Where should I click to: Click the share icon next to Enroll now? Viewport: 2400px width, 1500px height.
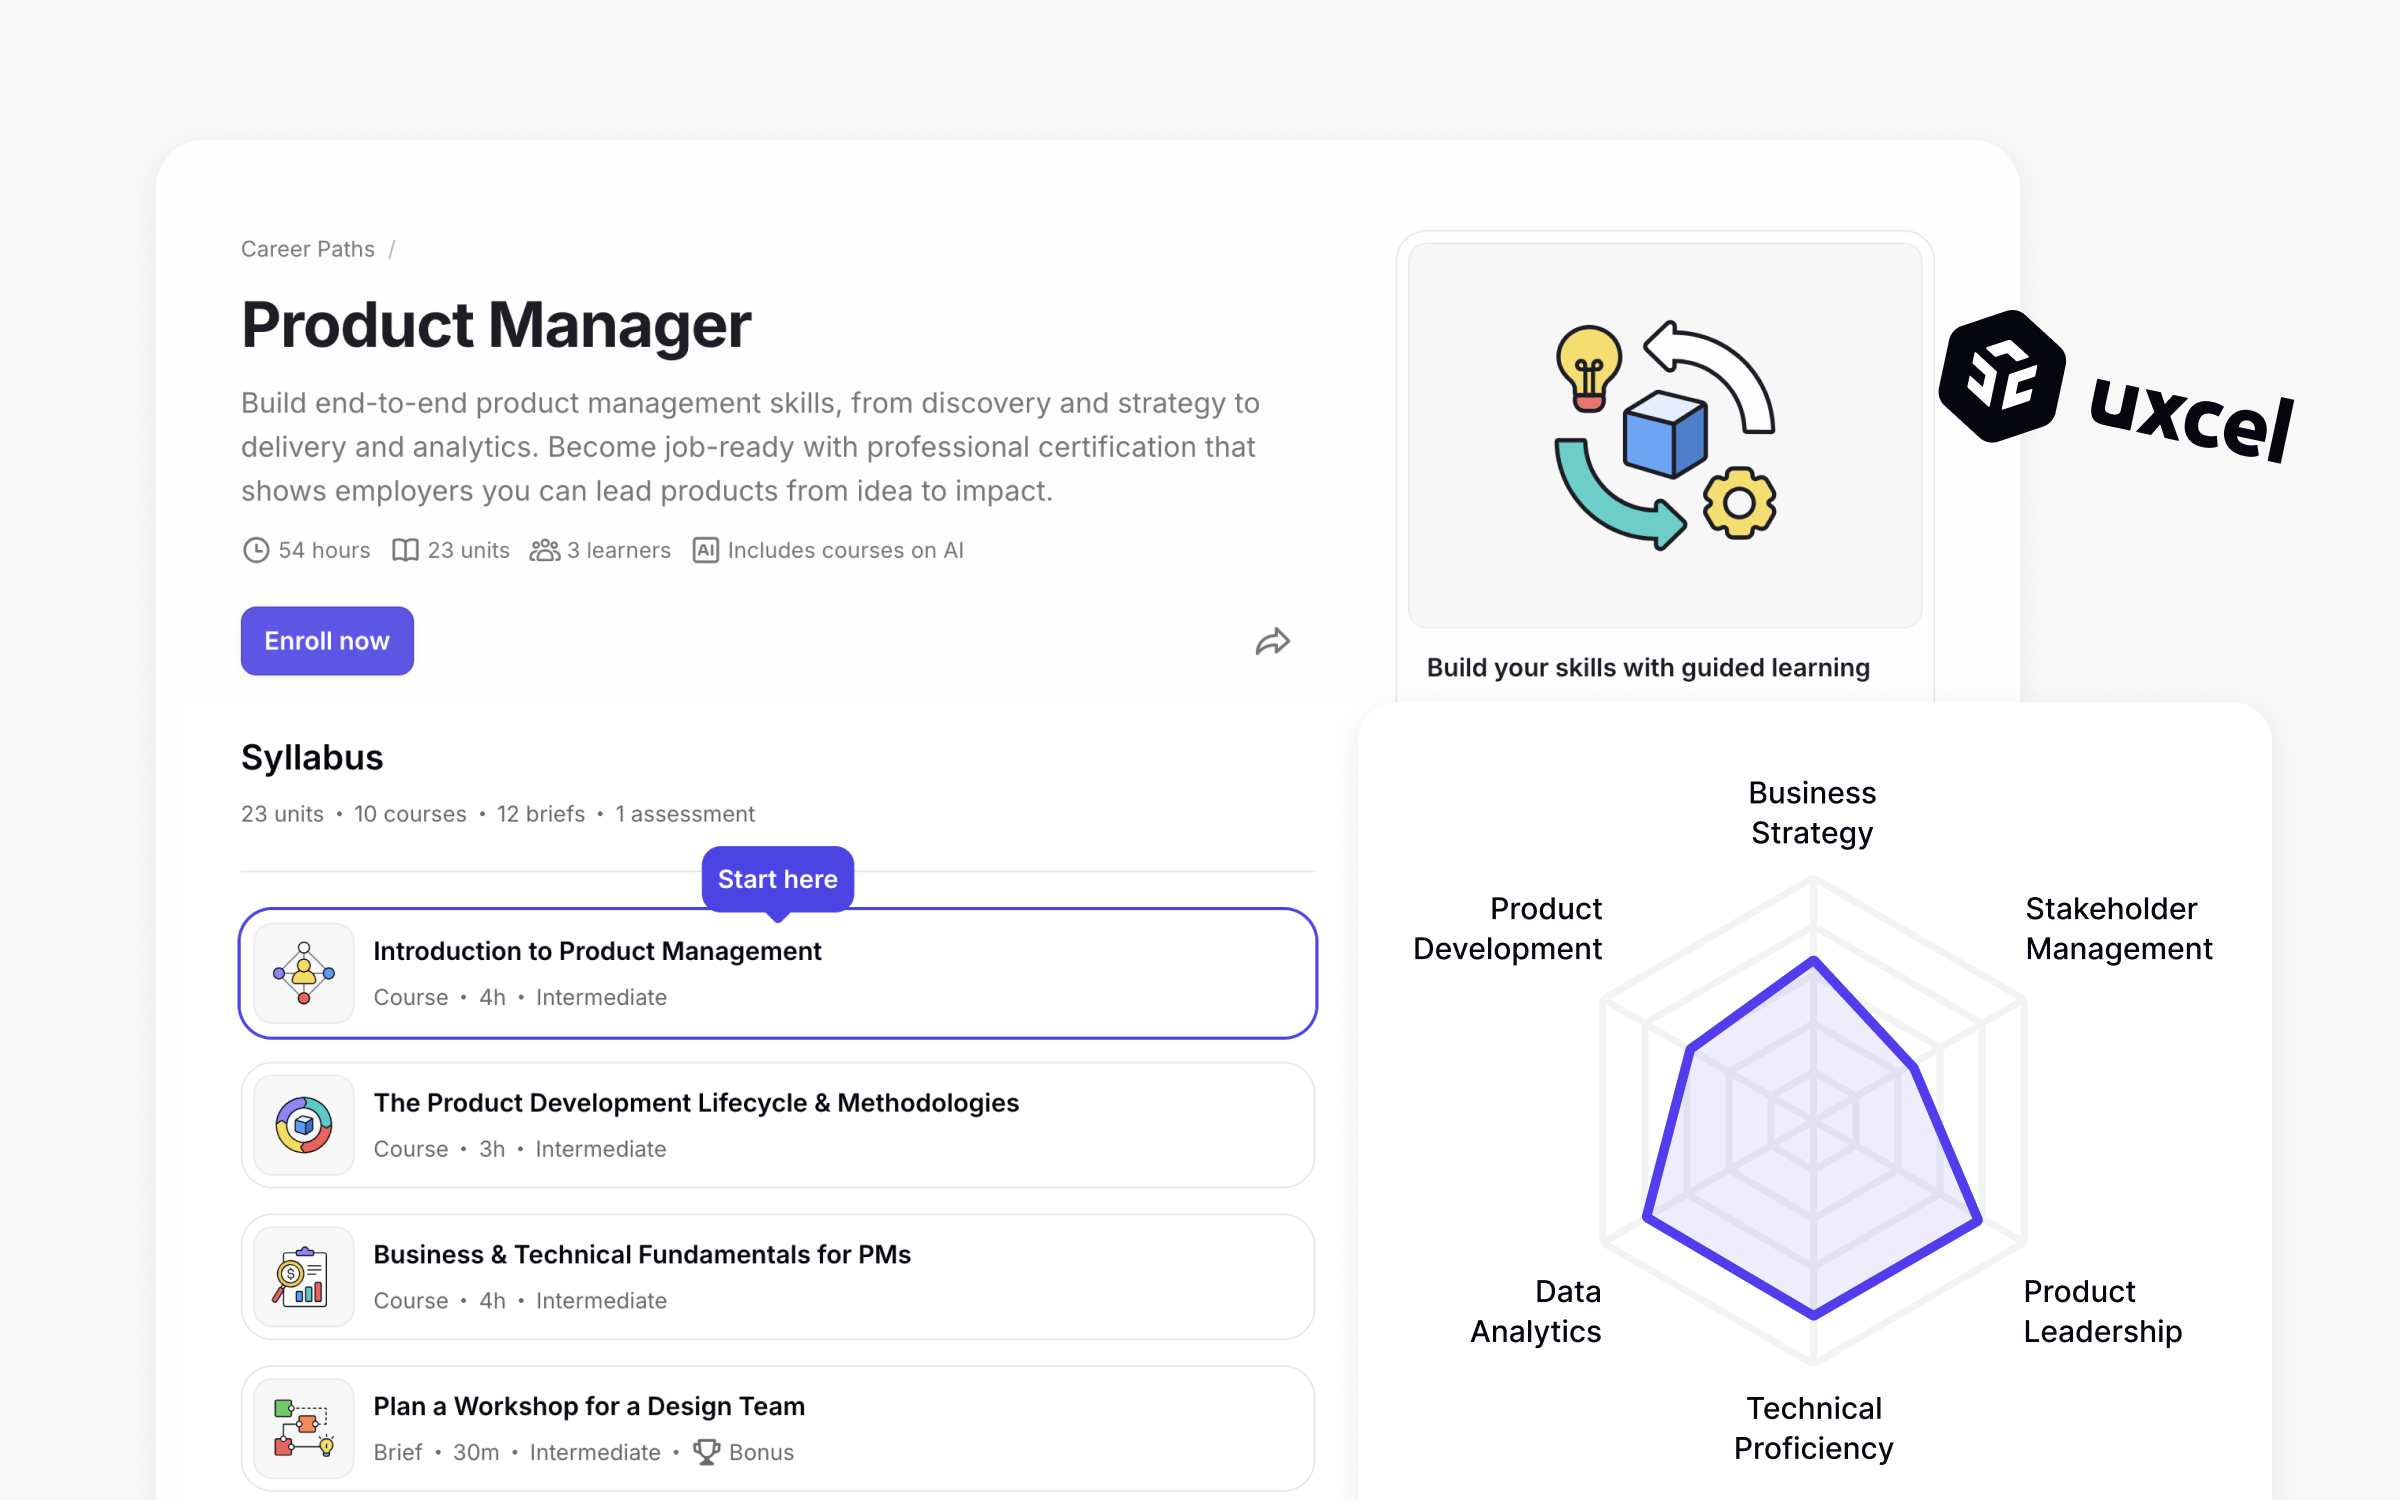[1273, 641]
